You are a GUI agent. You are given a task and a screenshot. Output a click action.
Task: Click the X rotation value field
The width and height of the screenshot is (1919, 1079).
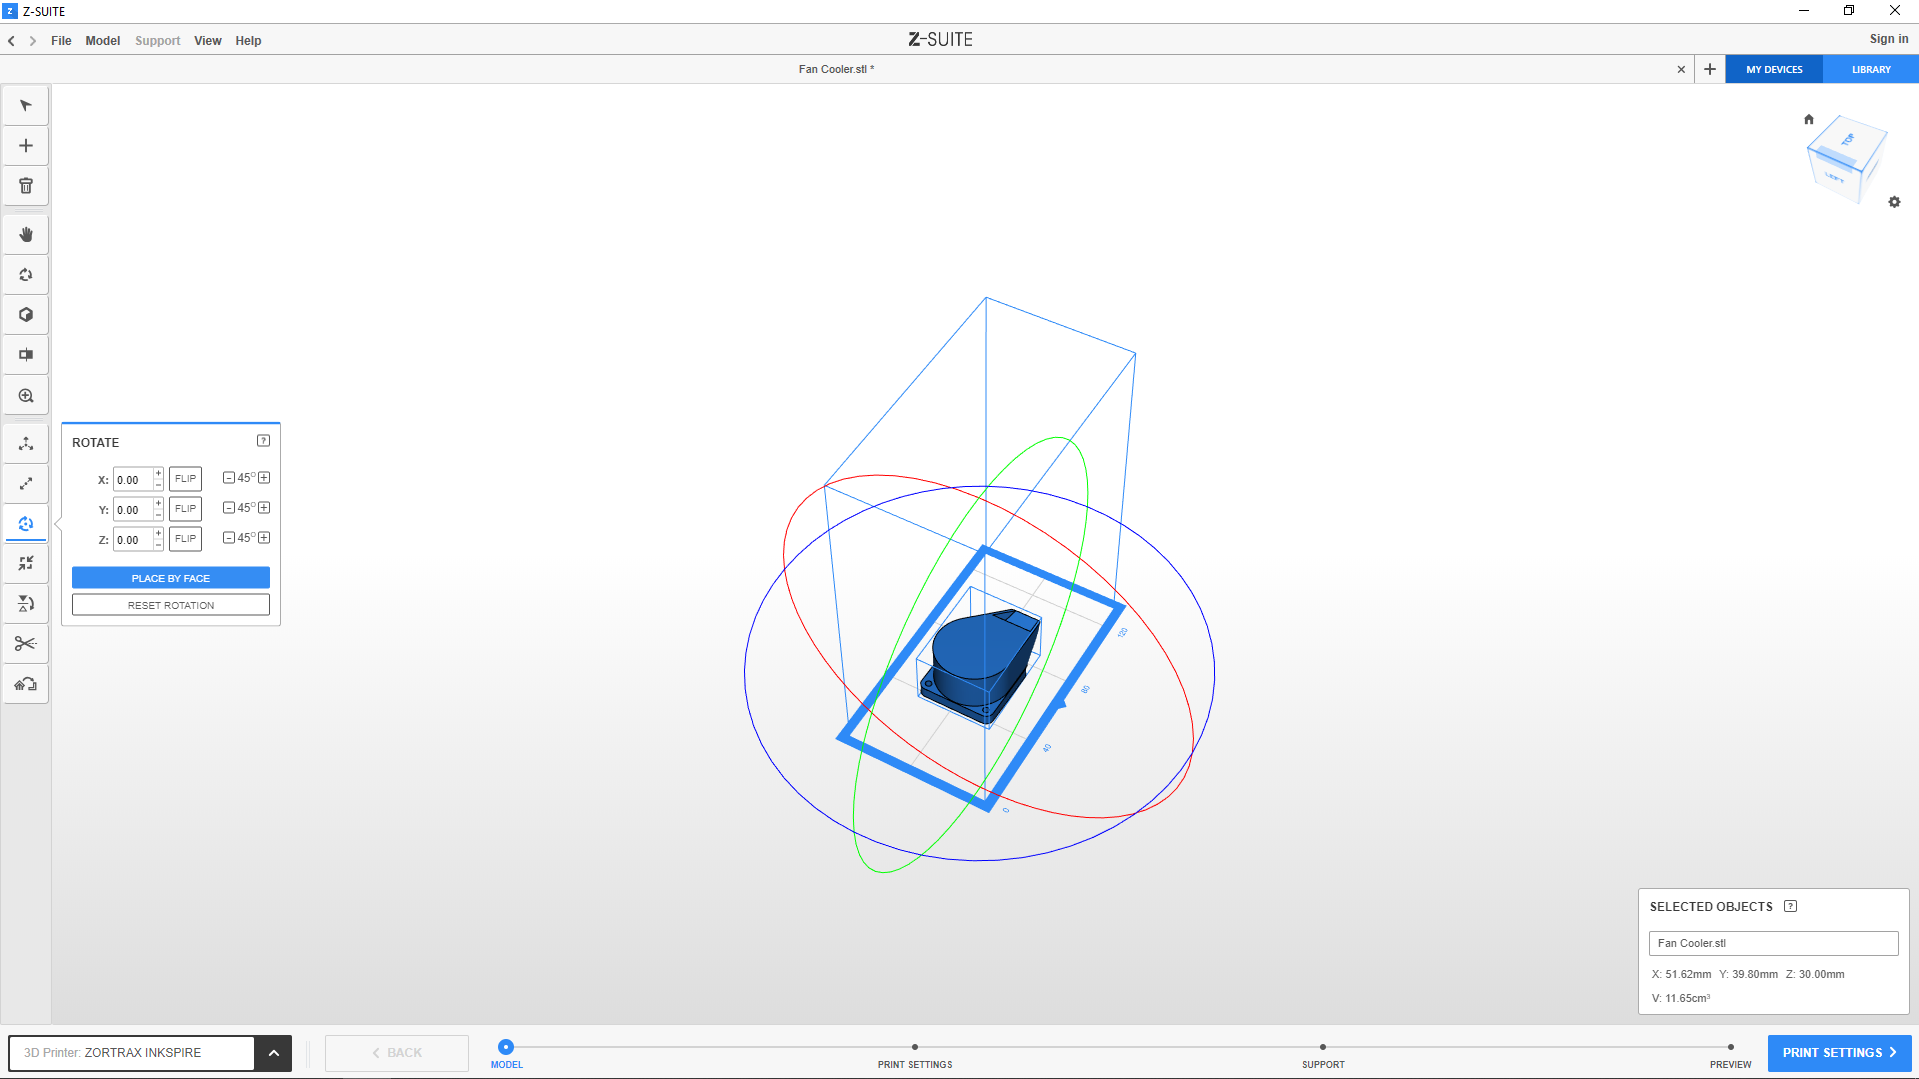click(x=132, y=480)
